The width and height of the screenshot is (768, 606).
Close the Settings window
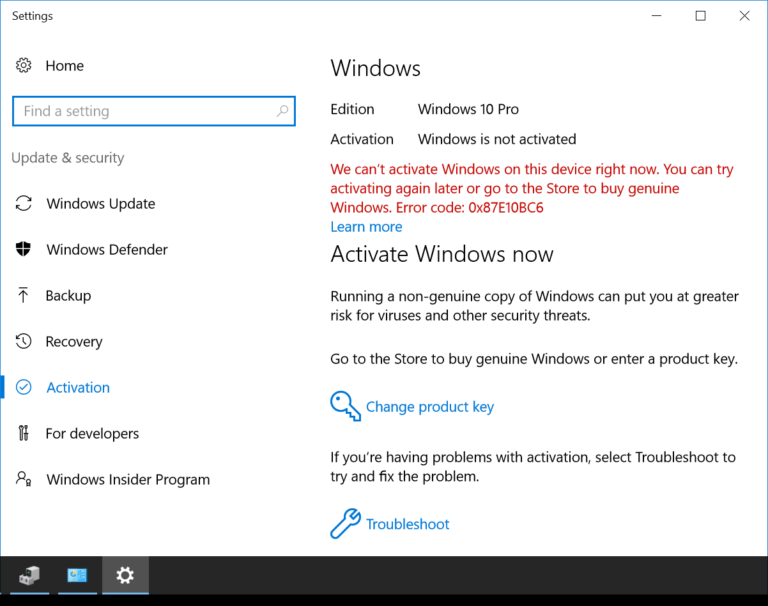click(744, 16)
